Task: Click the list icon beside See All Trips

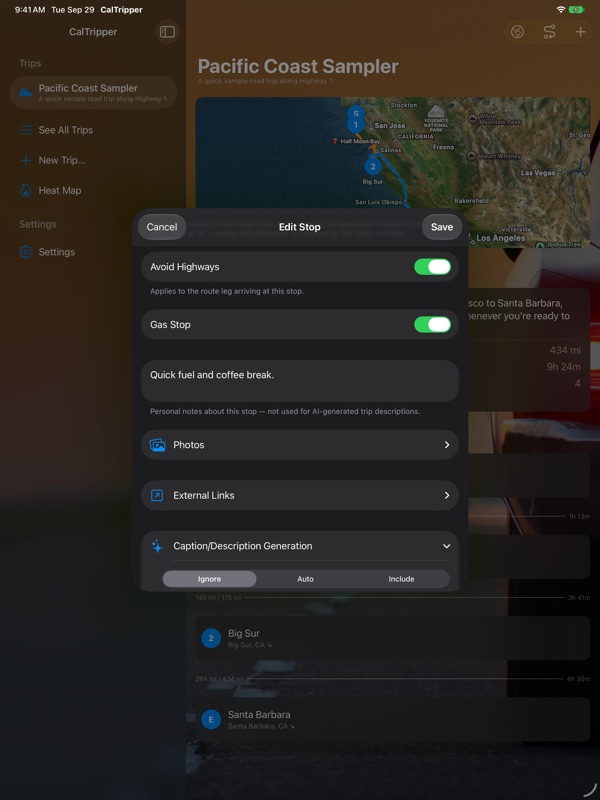Action: (26, 130)
